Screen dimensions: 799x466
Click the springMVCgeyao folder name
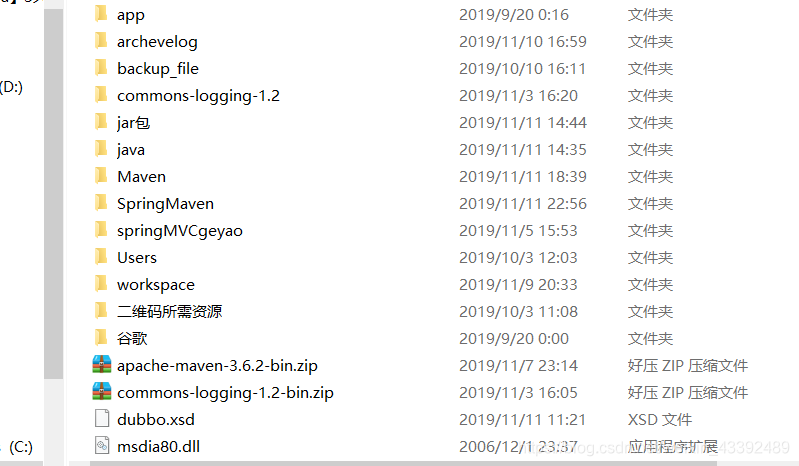point(180,231)
